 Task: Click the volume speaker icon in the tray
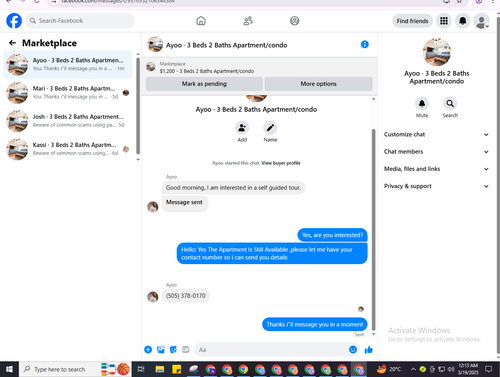click(x=451, y=369)
